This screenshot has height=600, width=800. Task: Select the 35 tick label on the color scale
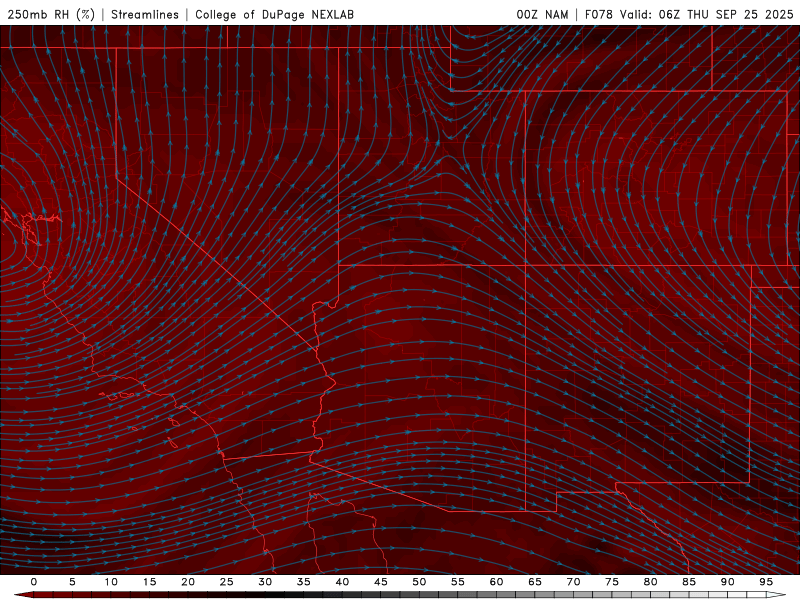point(304,582)
